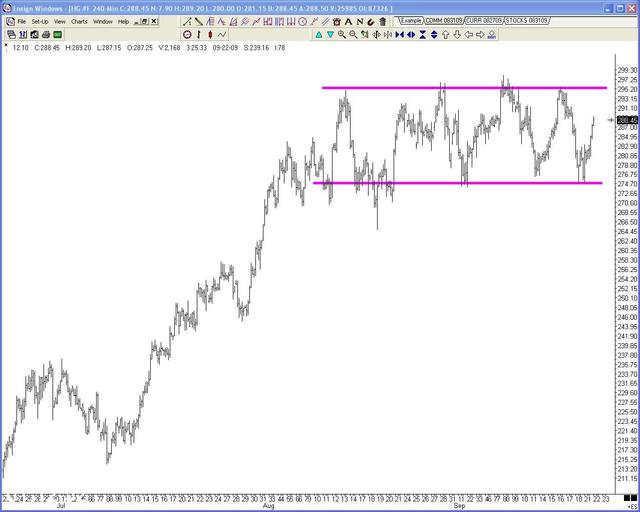Click the Aug label on the date axis
Image resolution: width=640 pixels, height=512 pixels.
pyautogui.click(x=268, y=506)
